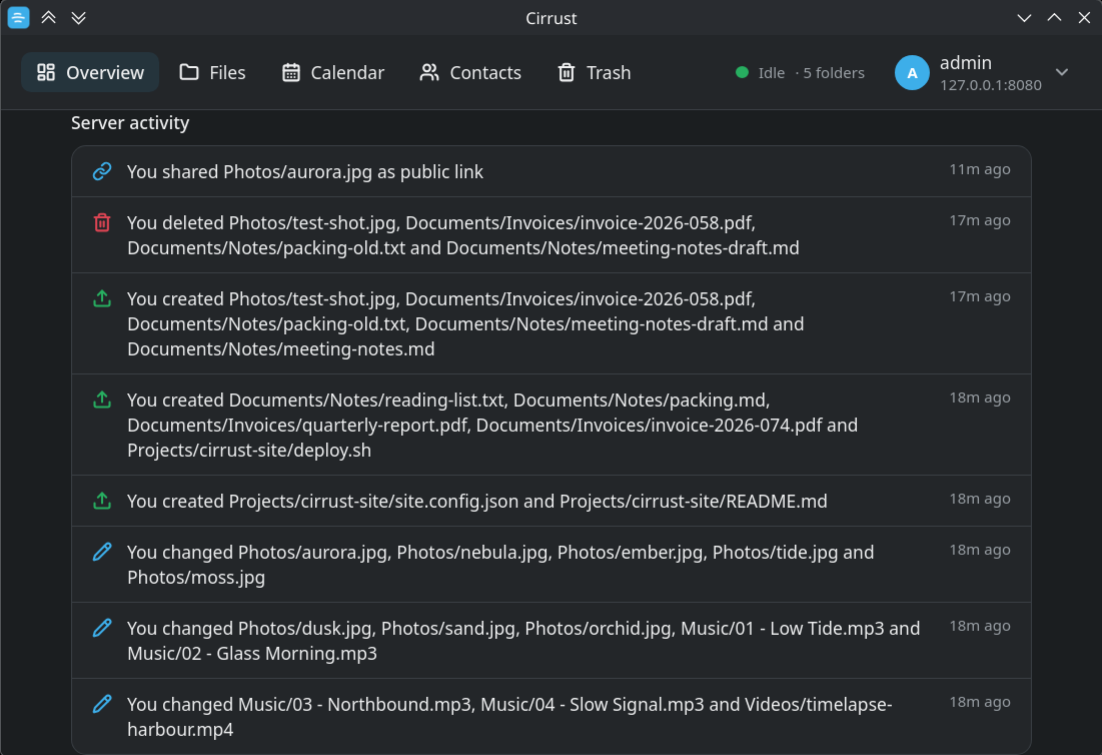Expand the admin account dropdown chevron
Screen dimensions: 1102x755
coord(1062,72)
